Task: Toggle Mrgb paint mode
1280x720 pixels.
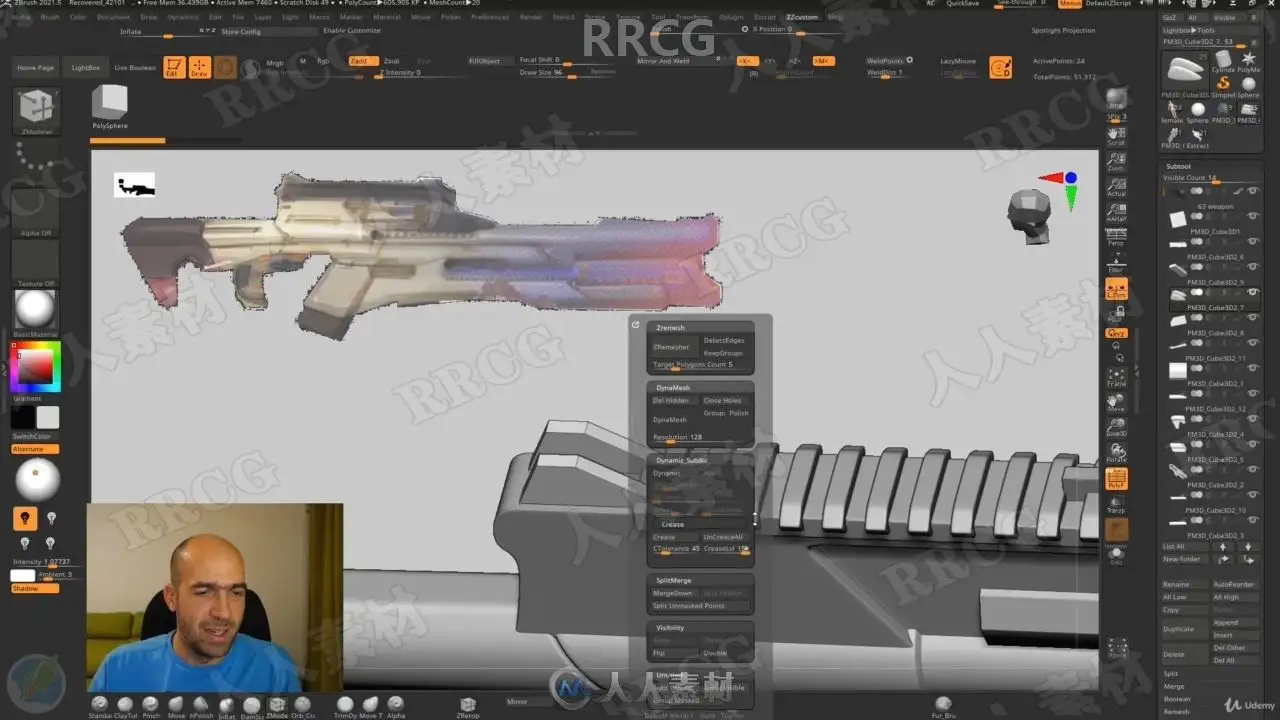Action: coord(275,62)
